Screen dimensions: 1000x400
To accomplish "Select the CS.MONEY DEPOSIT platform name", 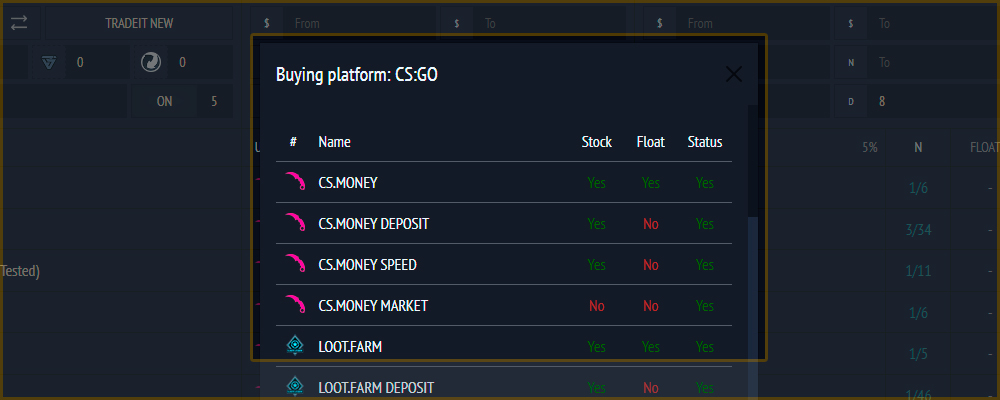I will tap(374, 224).
